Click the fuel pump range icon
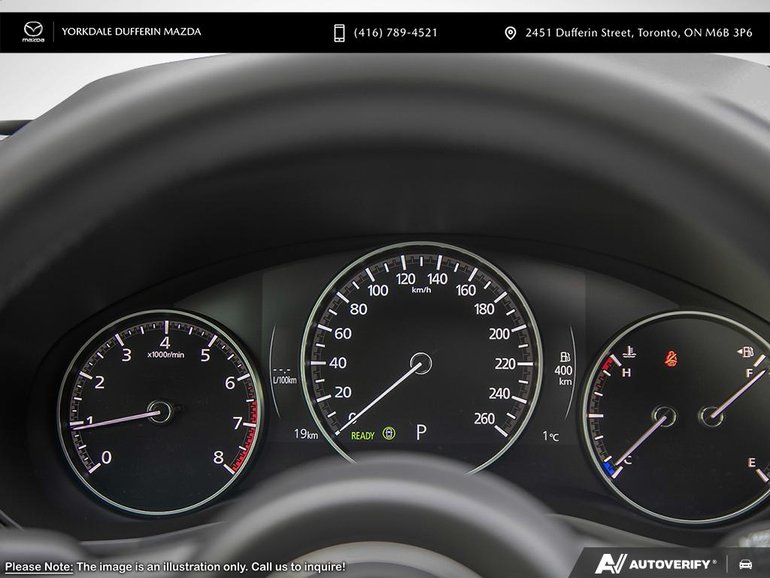The image size is (770, 578). tap(565, 357)
